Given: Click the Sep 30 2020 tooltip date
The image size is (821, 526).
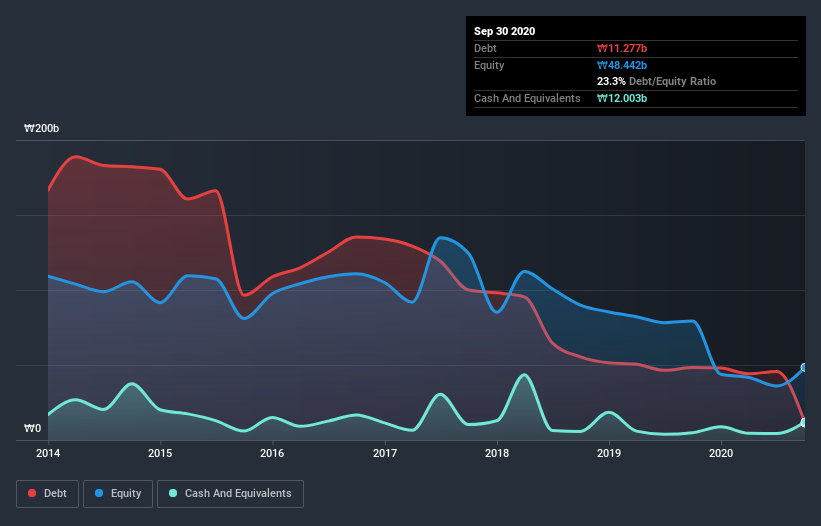Looking at the screenshot, I should [505, 31].
